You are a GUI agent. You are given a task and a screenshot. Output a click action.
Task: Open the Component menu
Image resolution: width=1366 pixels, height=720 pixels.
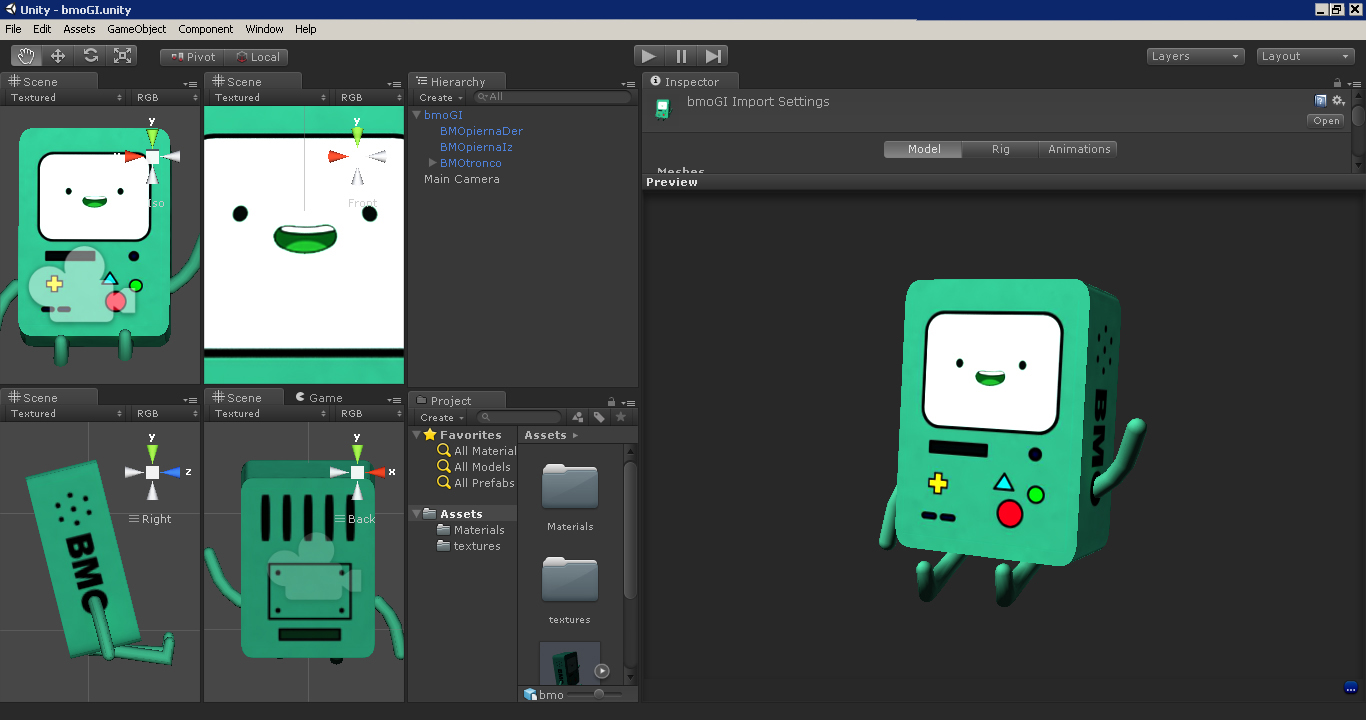[206, 29]
